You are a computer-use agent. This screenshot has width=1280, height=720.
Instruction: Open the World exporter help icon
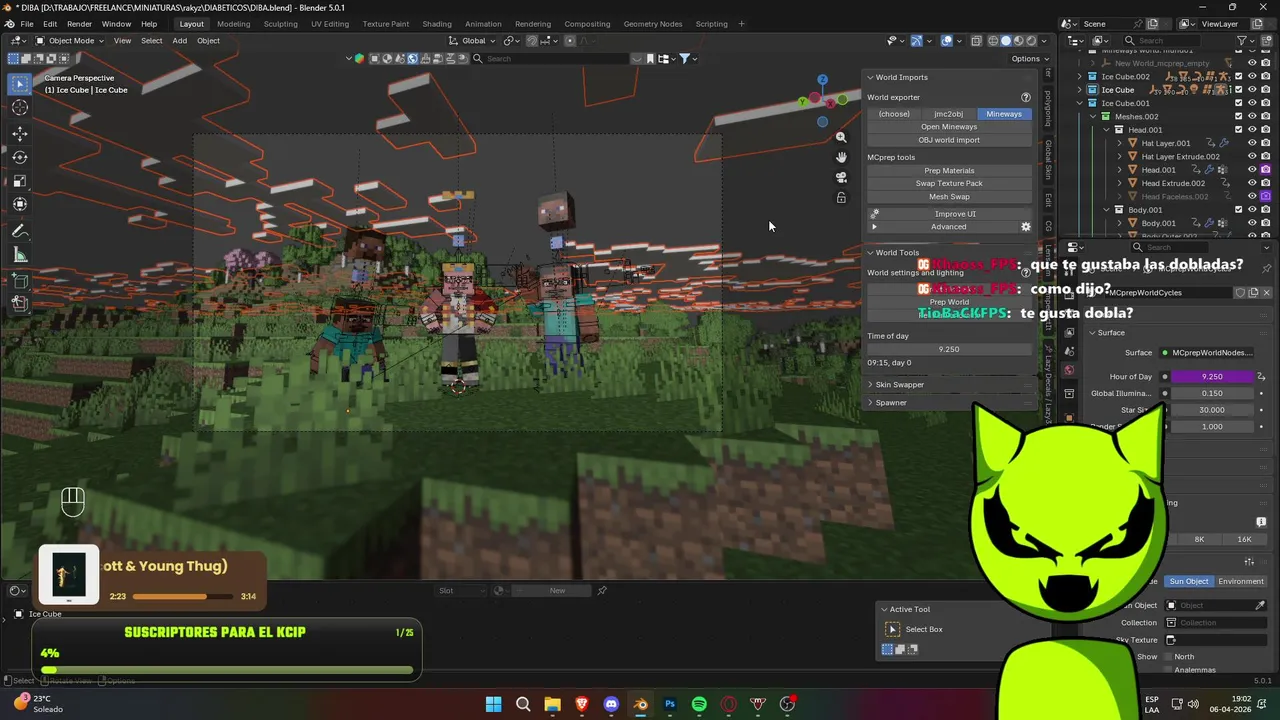click(x=1025, y=97)
